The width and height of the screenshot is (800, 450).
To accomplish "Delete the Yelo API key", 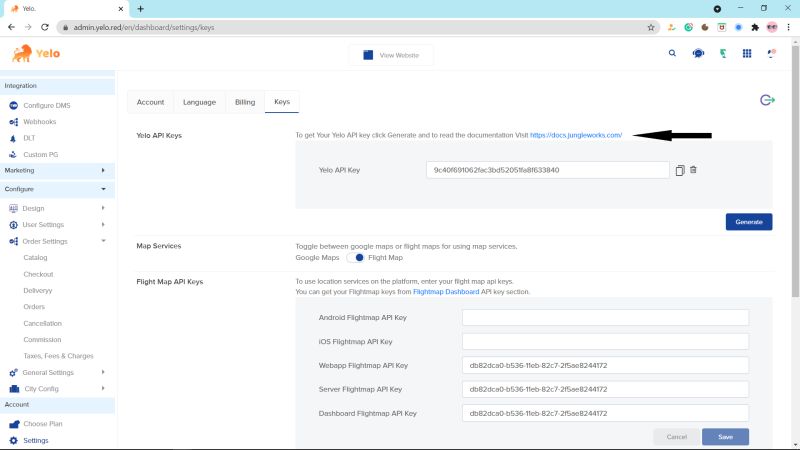I will (x=693, y=170).
